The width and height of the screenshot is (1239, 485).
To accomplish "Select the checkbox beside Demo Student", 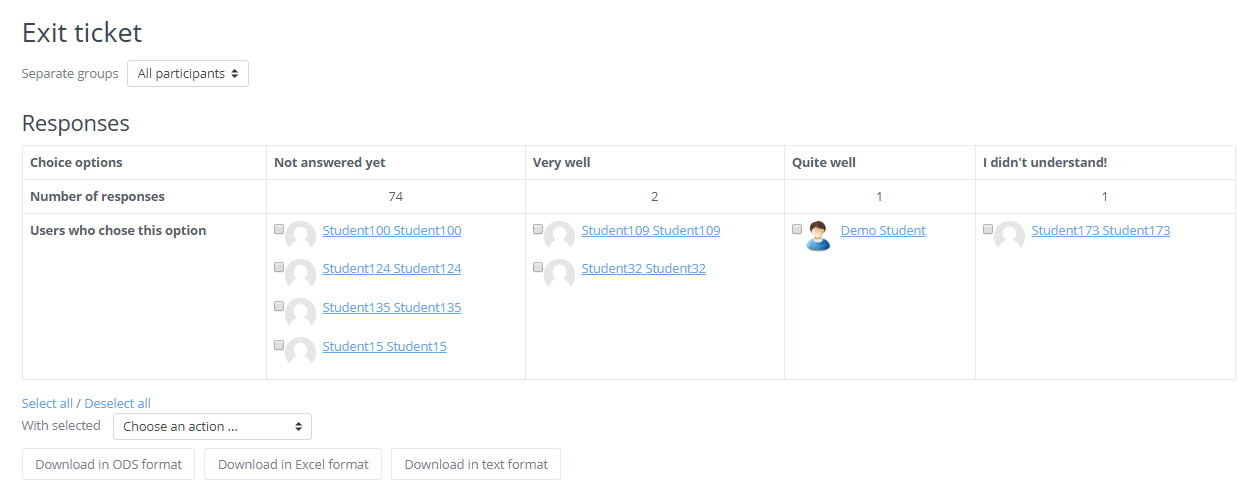I will point(797,229).
